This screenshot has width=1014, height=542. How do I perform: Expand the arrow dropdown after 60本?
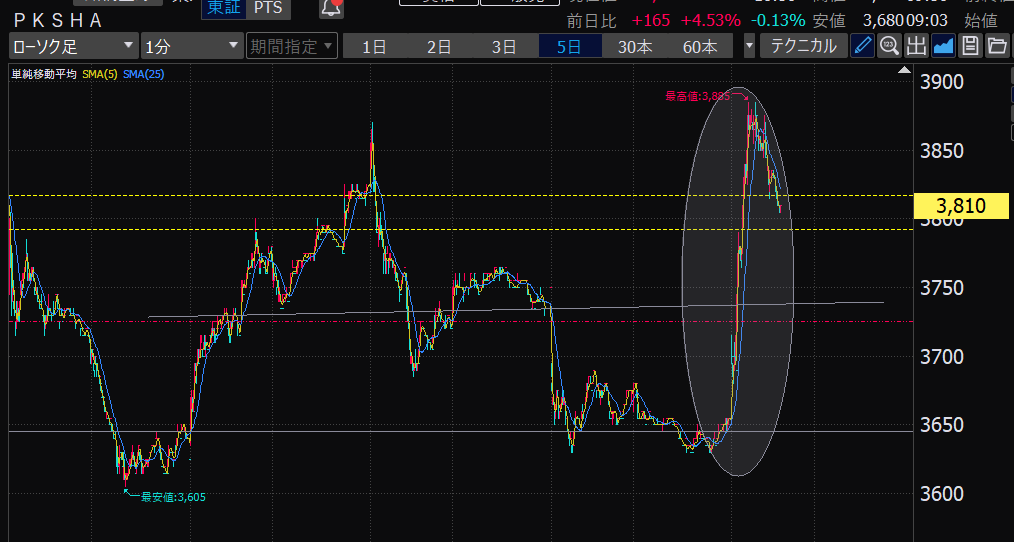[749, 46]
